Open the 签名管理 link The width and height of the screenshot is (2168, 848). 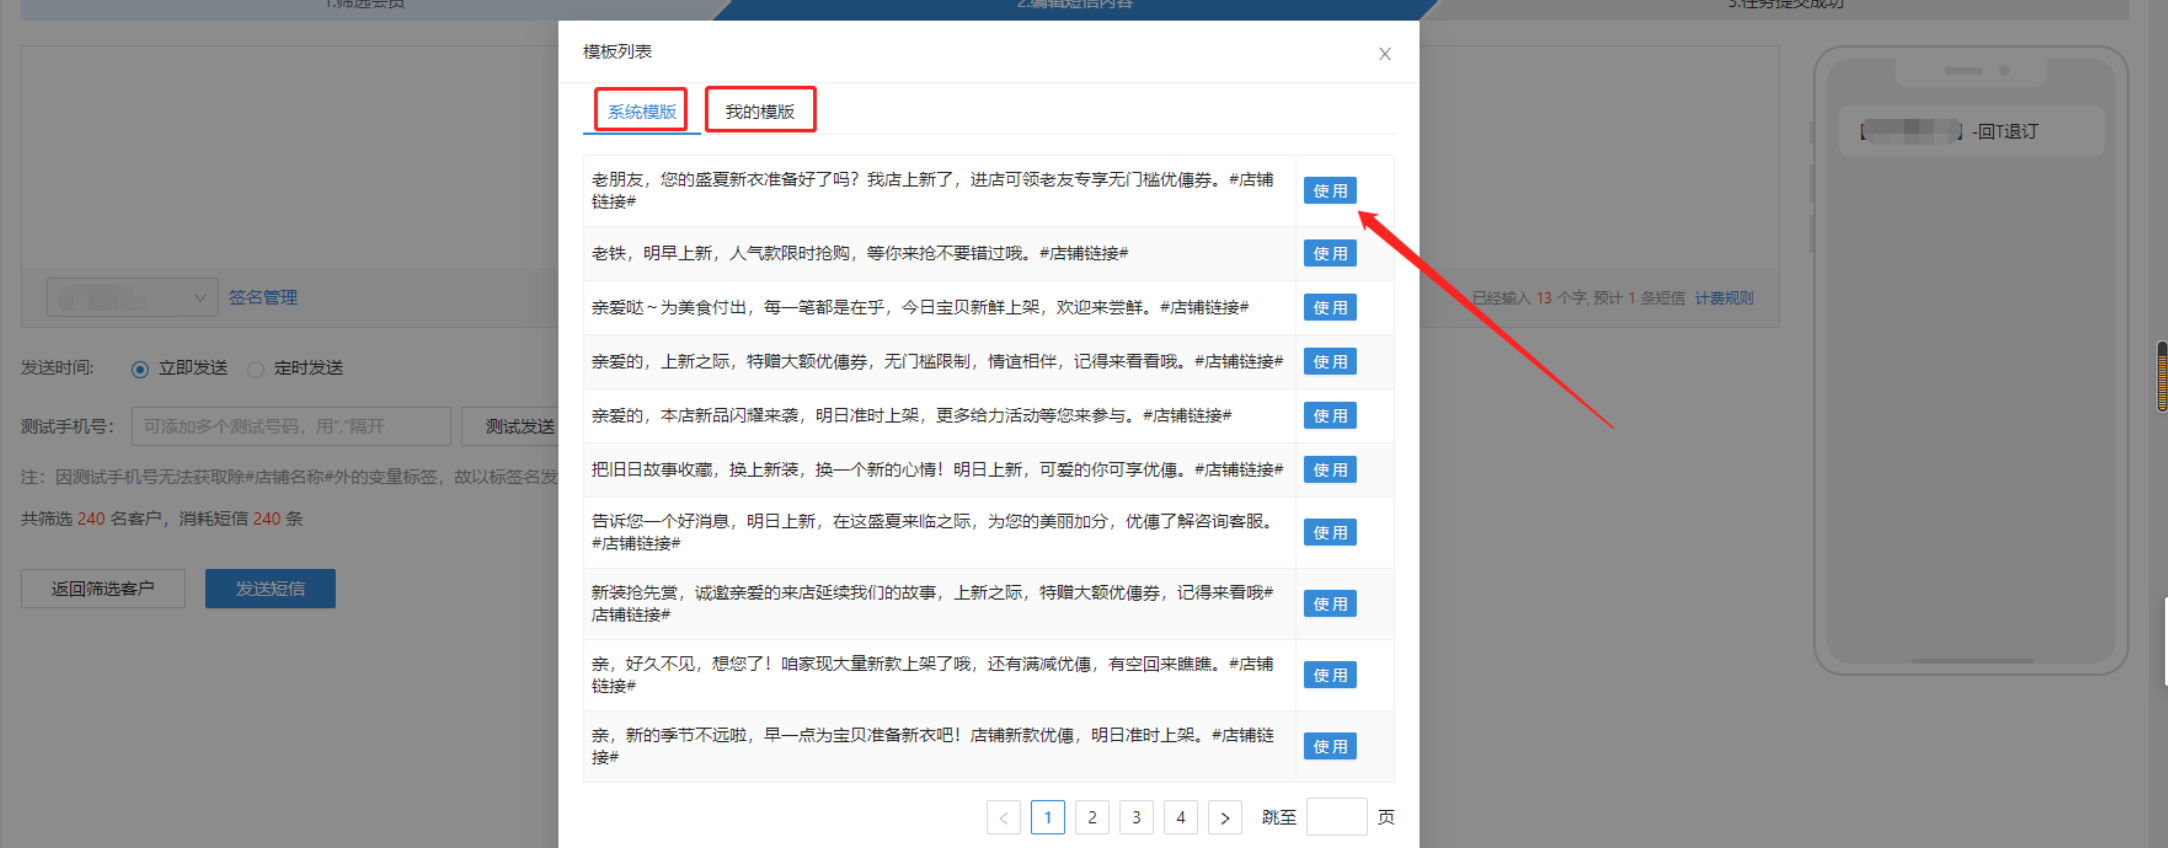[x=263, y=297]
